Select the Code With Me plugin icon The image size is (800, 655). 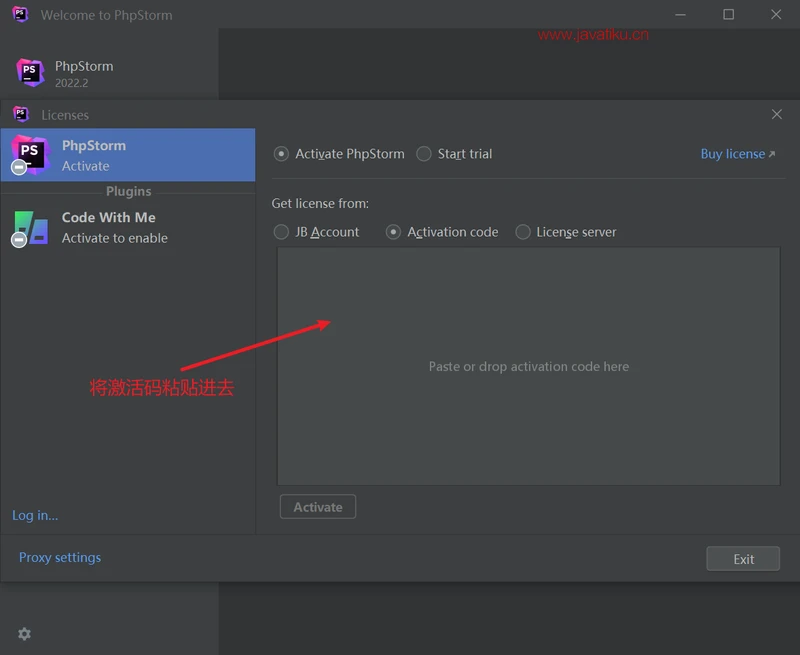pos(30,228)
